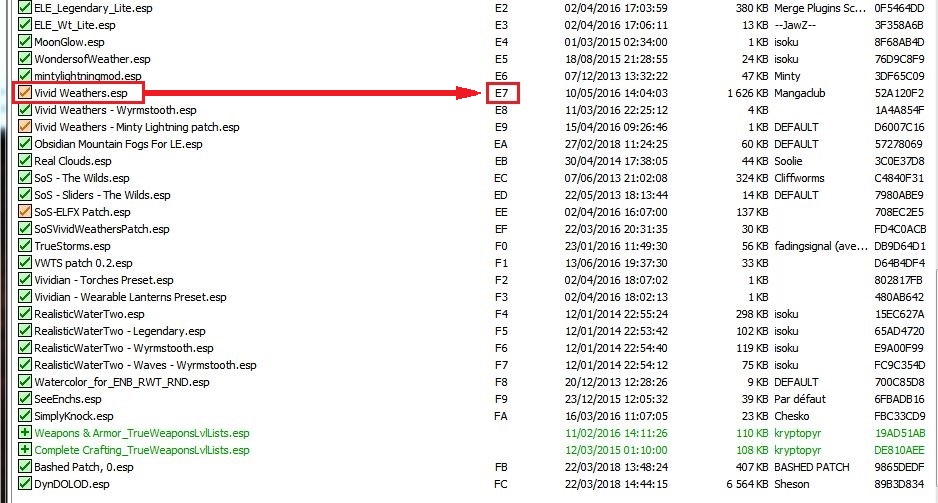Image resolution: width=938 pixels, height=503 pixels.
Task: Click the Mangaclub author cell
Action: point(800,93)
